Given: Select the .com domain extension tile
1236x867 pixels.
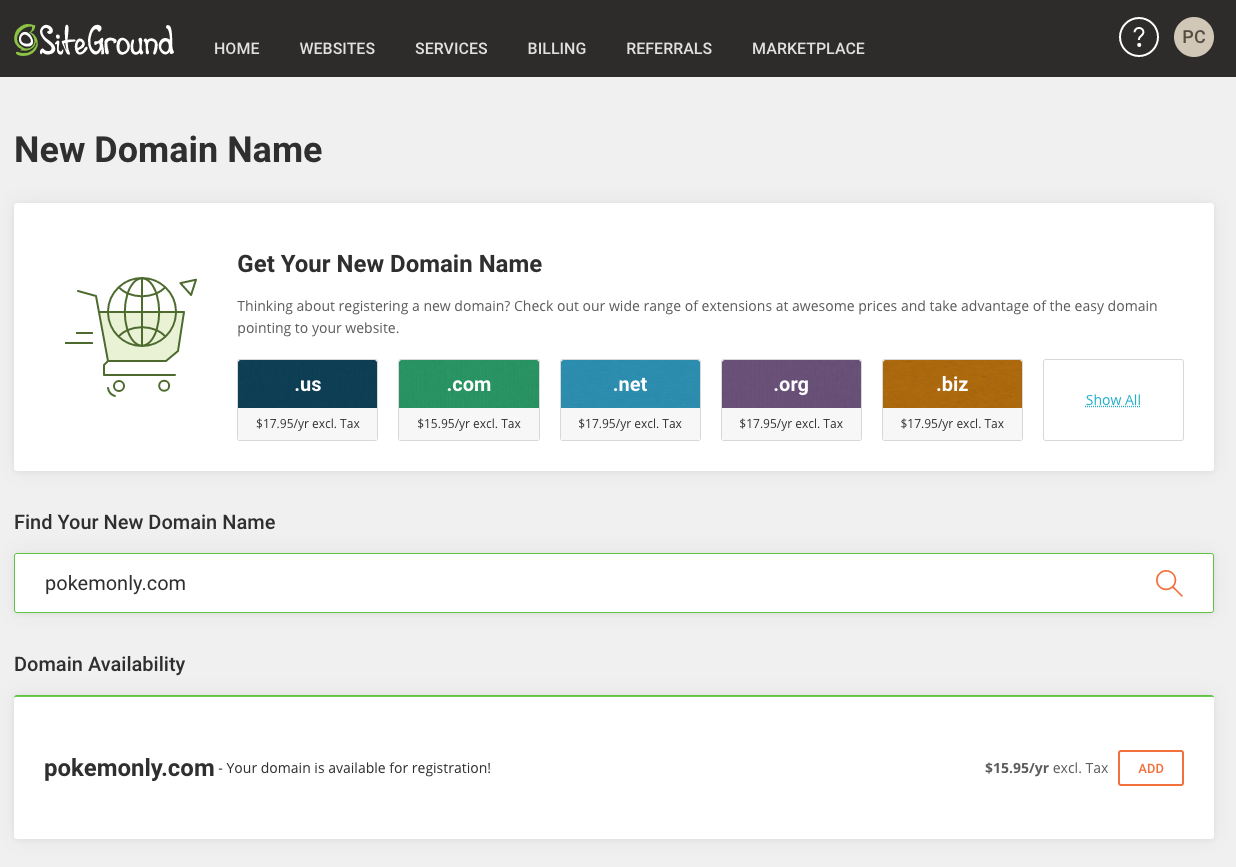Looking at the screenshot, I should click(x=469, y=400).
